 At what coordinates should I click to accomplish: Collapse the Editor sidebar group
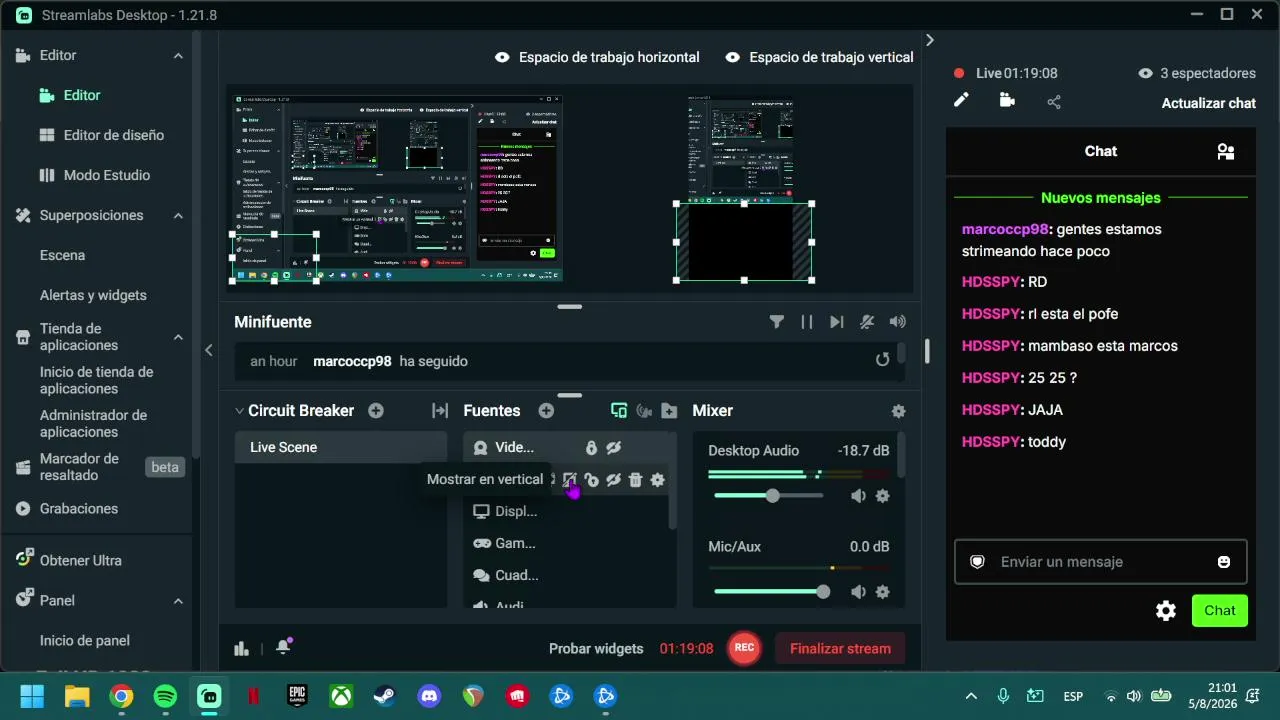[x=178, y=56]
